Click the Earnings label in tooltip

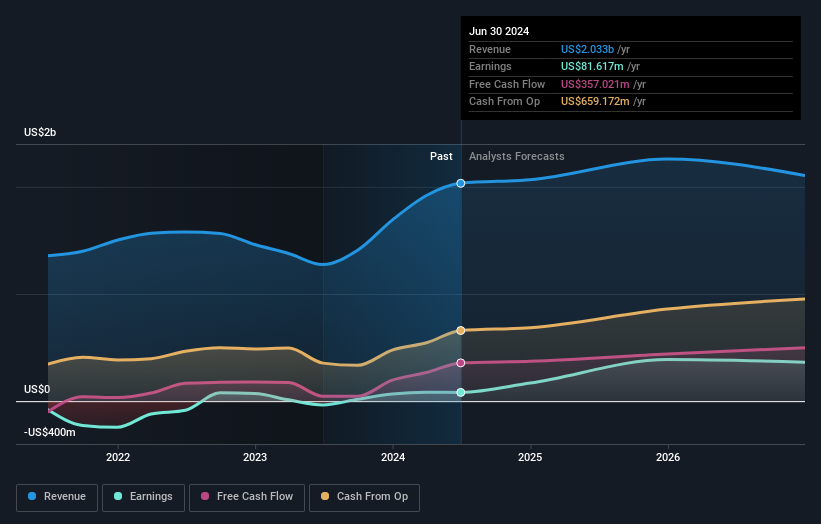[x=490, y=66]
